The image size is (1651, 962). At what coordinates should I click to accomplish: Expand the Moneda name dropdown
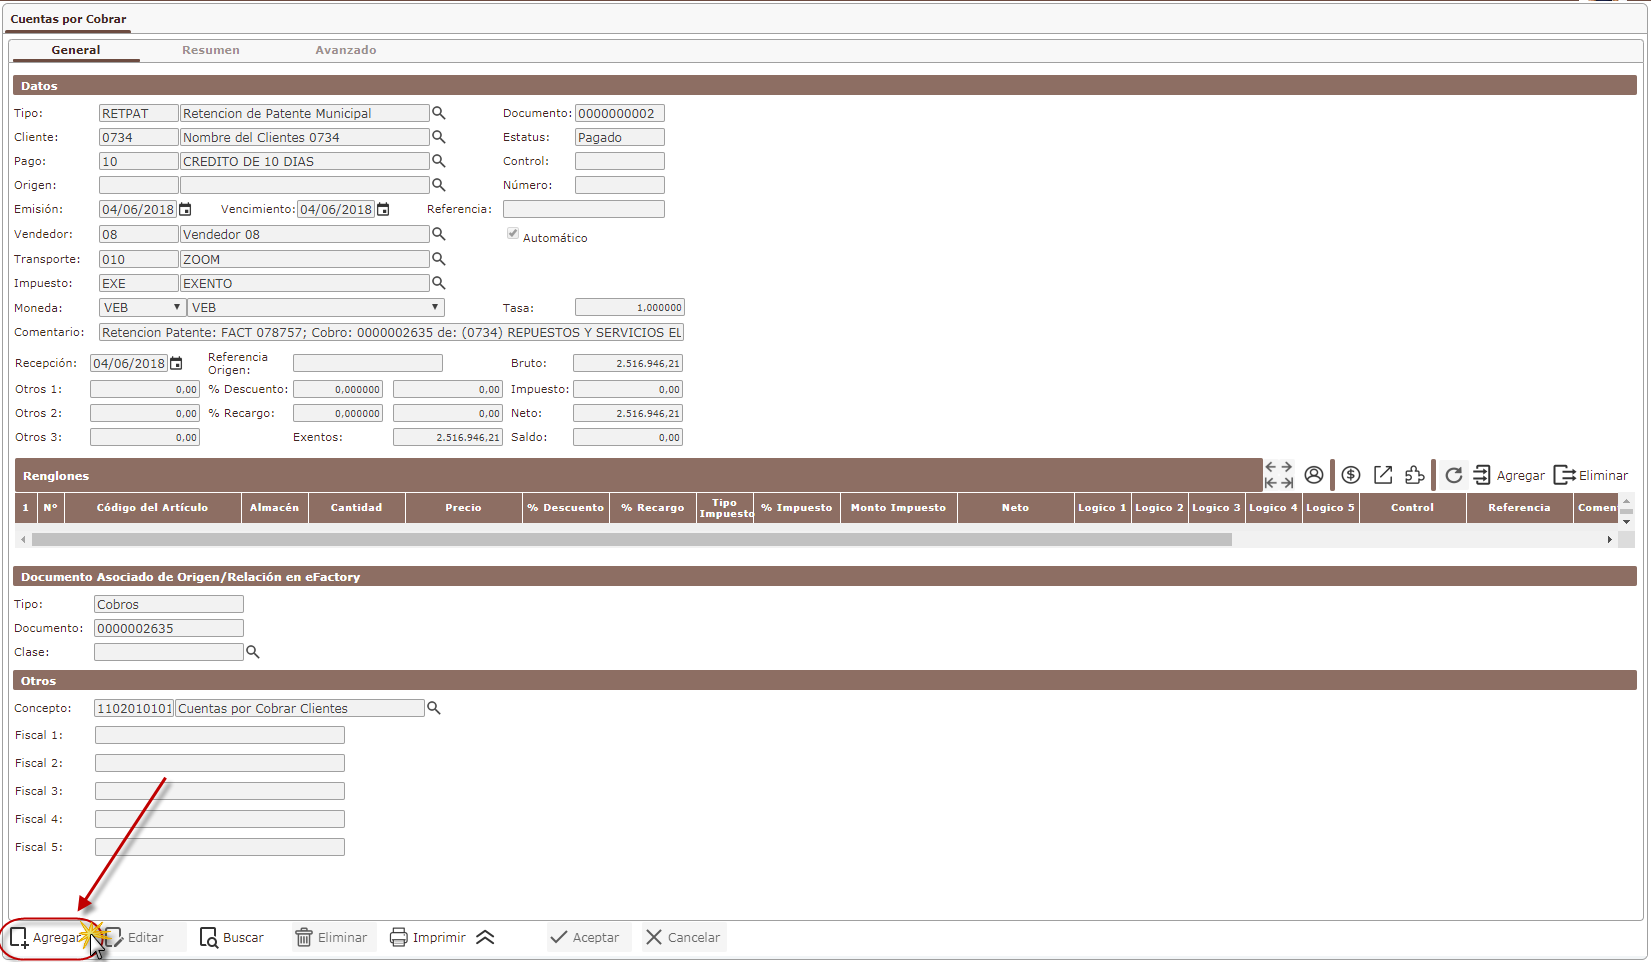click(x=315, y=308)
